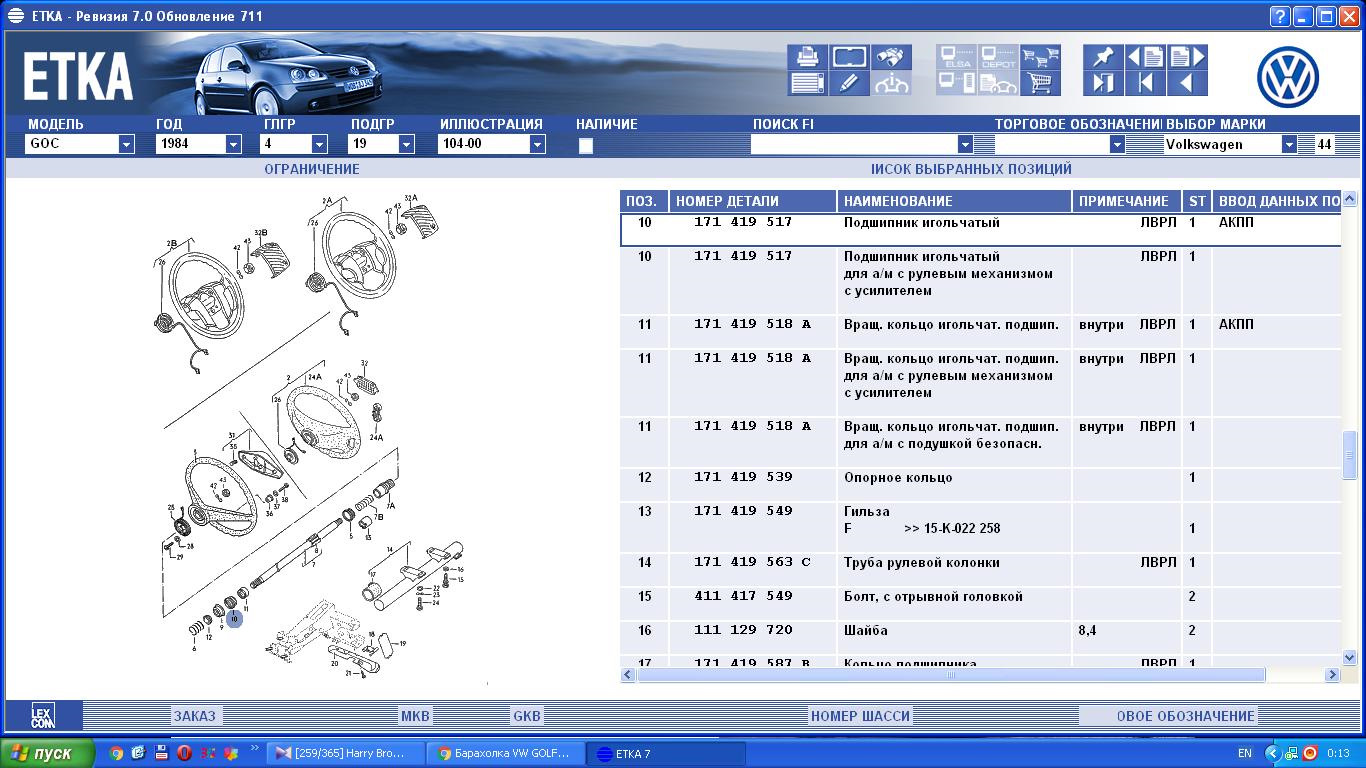Click the НОМЕР ШАССИ button
The width and height of the screenshot is (1366, 768).
coord(860,716)
